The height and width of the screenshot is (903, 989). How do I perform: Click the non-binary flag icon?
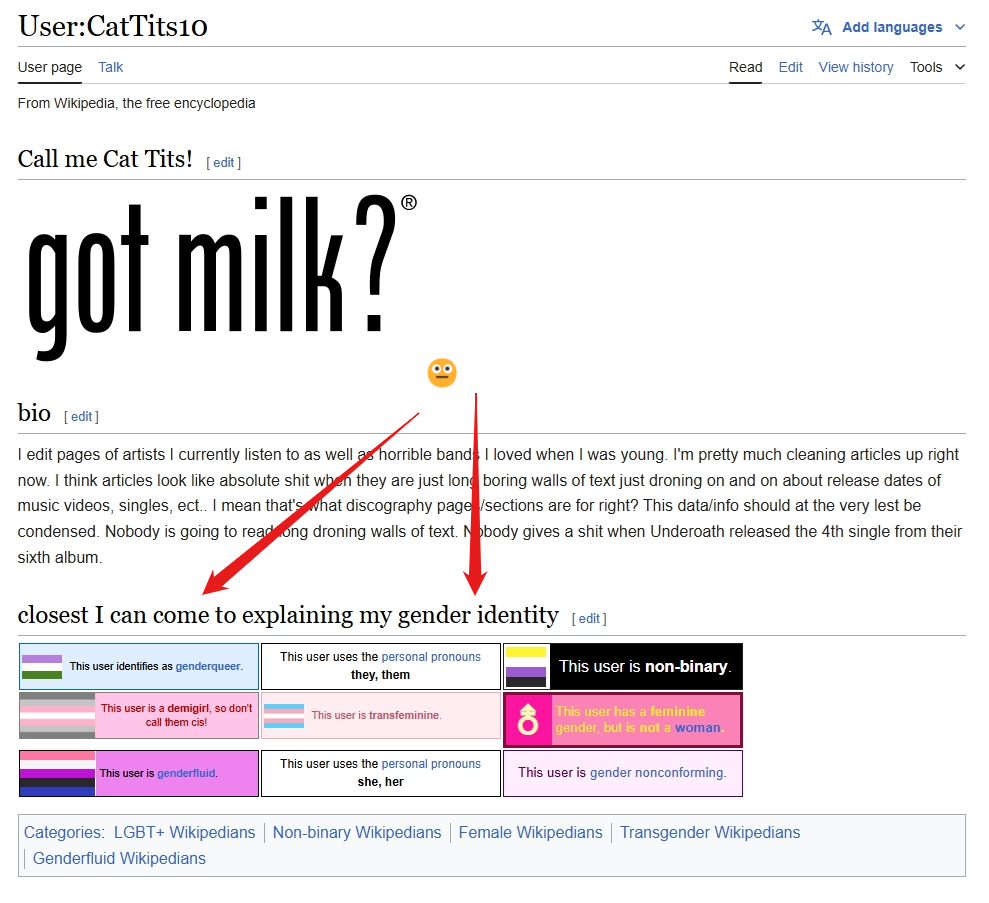[525, 667]
